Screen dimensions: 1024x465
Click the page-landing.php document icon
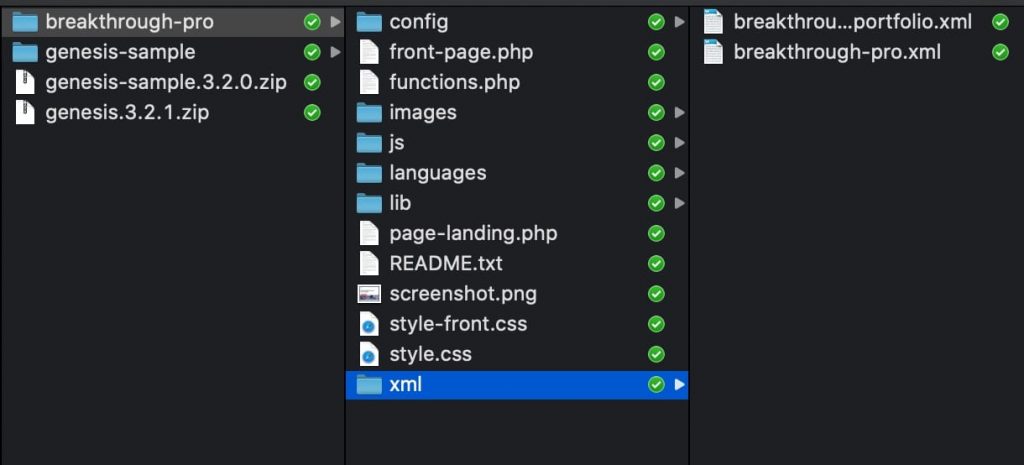point(369,233)
